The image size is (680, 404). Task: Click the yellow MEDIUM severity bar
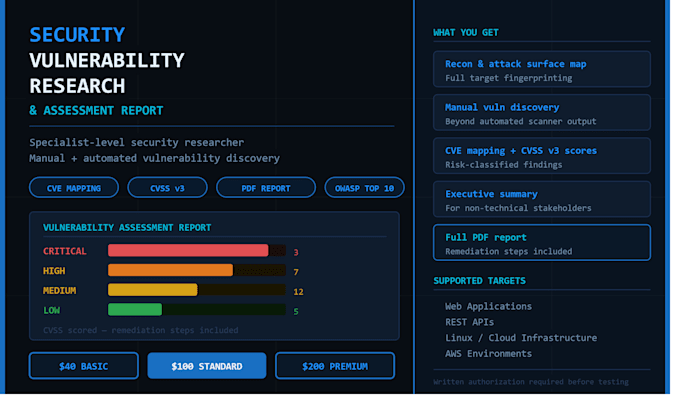[153, 290]
